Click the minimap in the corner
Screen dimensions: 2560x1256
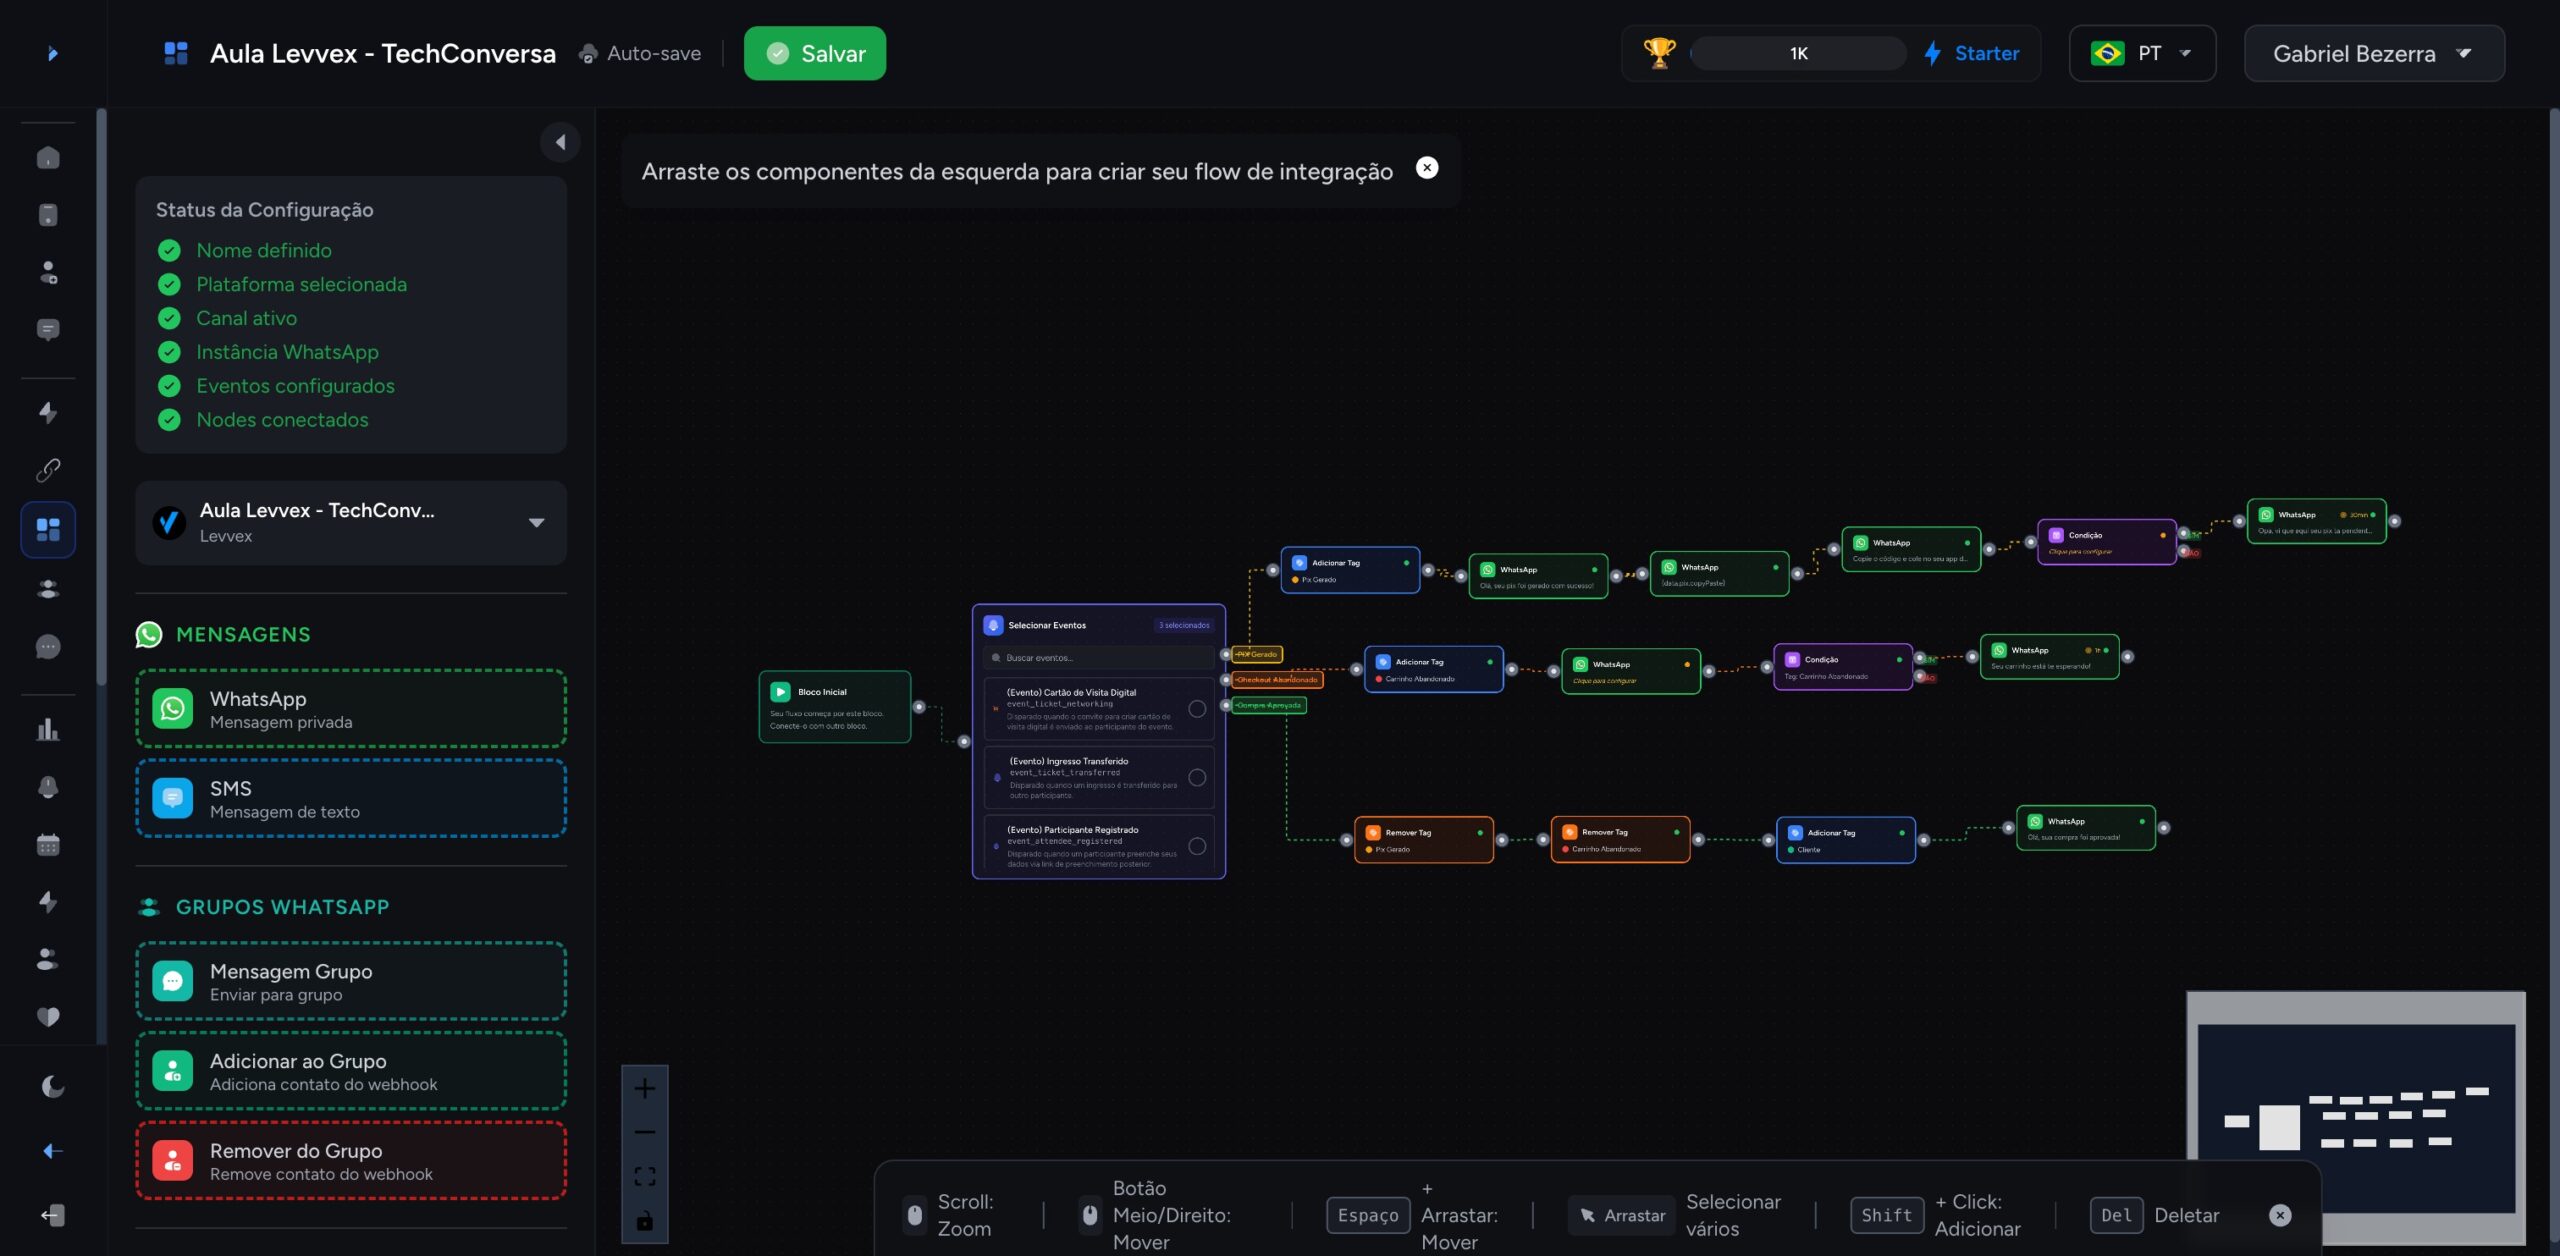click(2355, 1118)
